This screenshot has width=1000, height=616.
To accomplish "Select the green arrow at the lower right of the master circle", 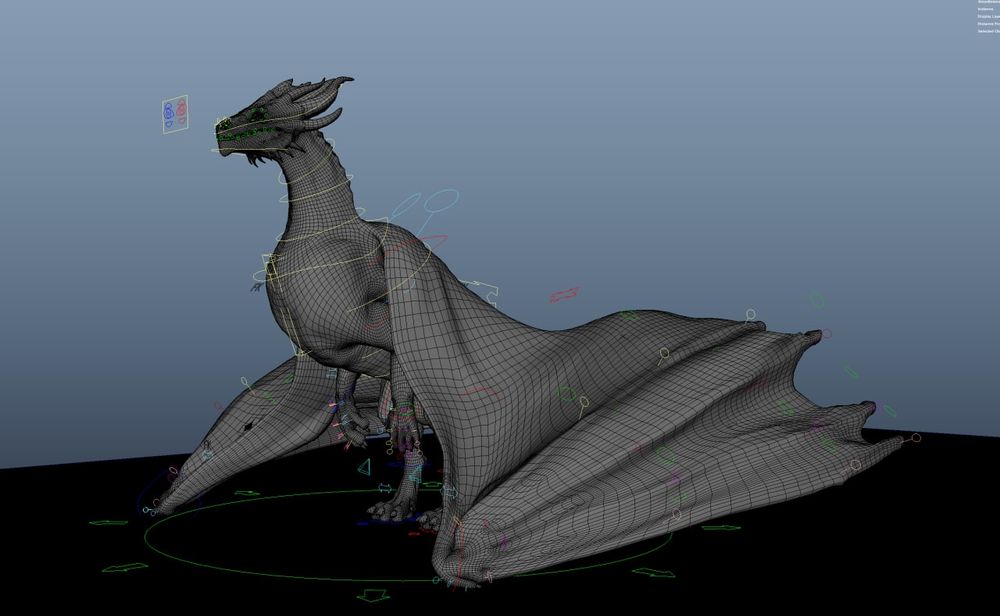I will (x=654, y=572).
